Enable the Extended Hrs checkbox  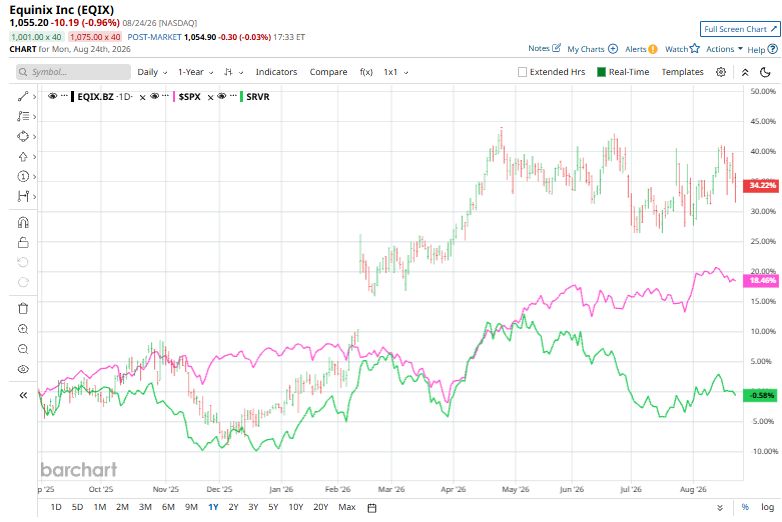(x=522, y=72)
